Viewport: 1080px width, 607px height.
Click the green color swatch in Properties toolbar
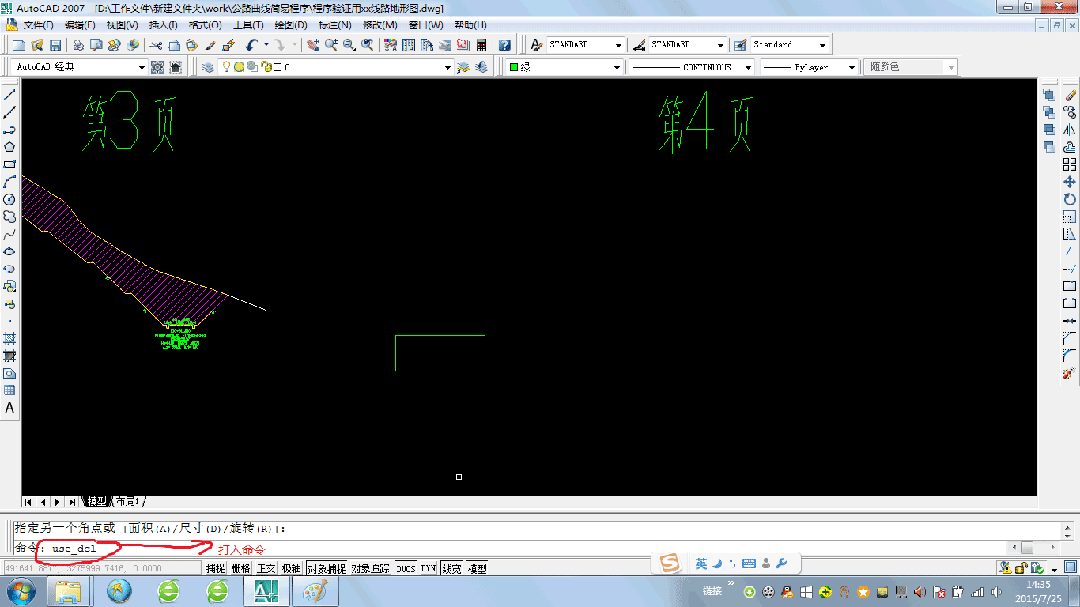point(514,67)
